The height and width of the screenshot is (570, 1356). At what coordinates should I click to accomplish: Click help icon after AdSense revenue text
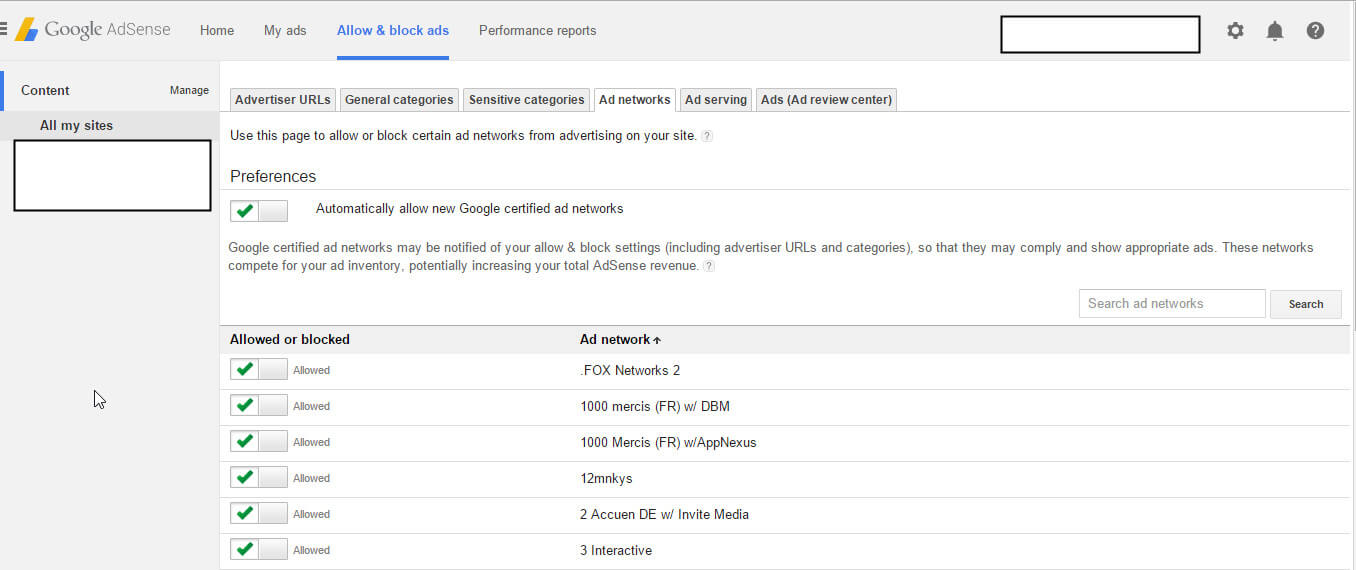click(x=709, y=266)
